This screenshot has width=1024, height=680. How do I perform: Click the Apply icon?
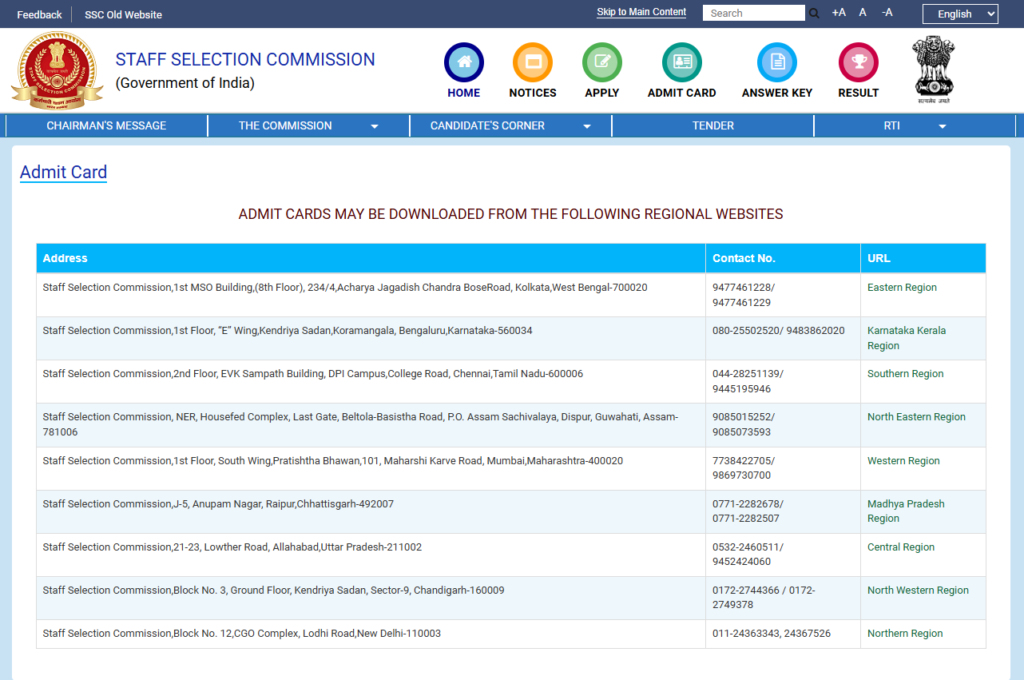(x=601, y=62)
